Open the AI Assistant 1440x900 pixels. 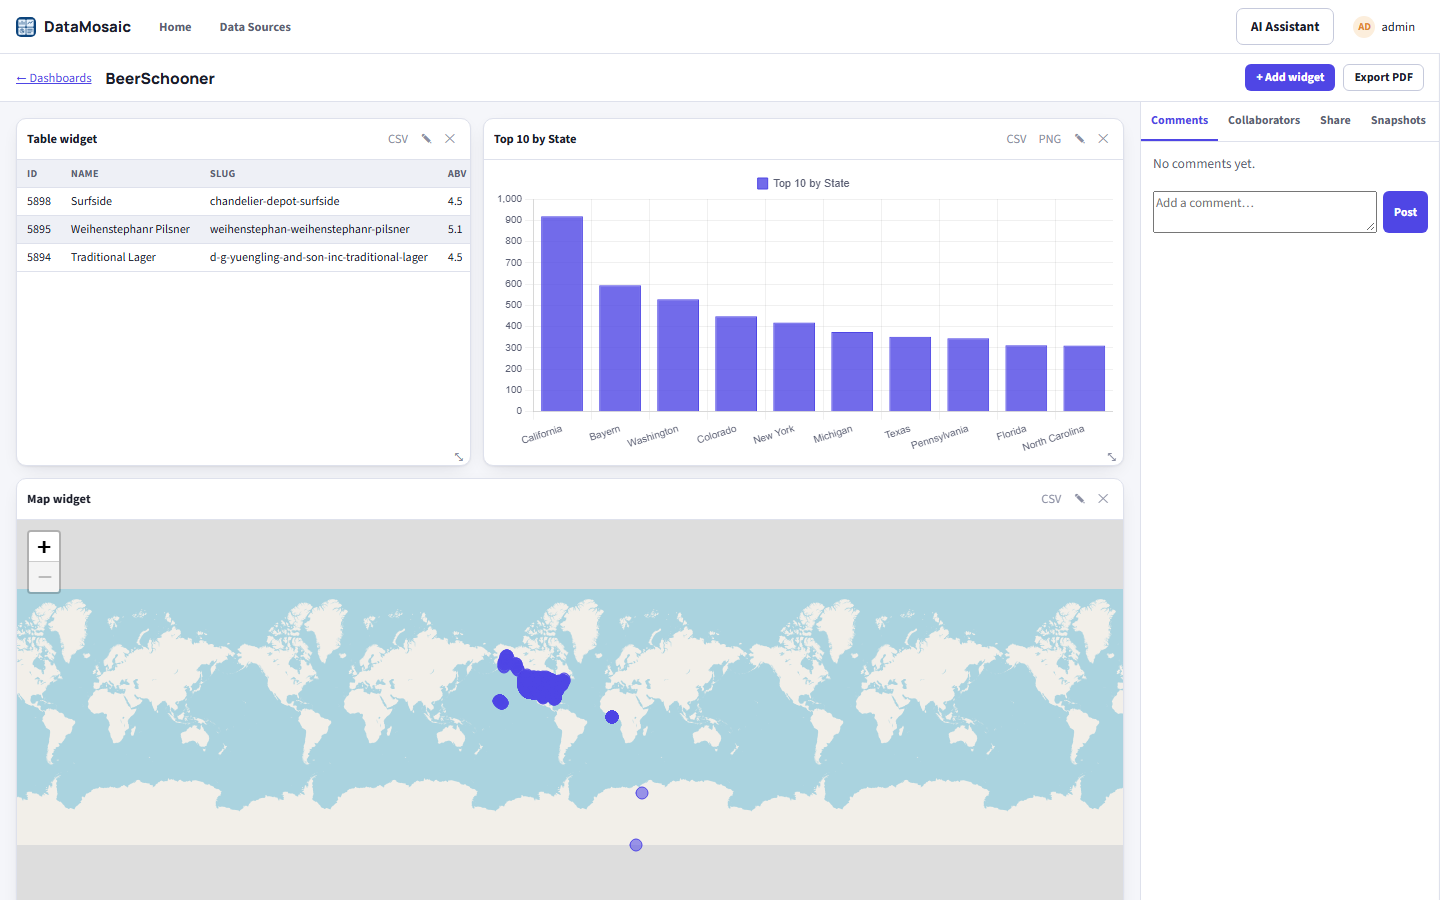click(1285, 27)
